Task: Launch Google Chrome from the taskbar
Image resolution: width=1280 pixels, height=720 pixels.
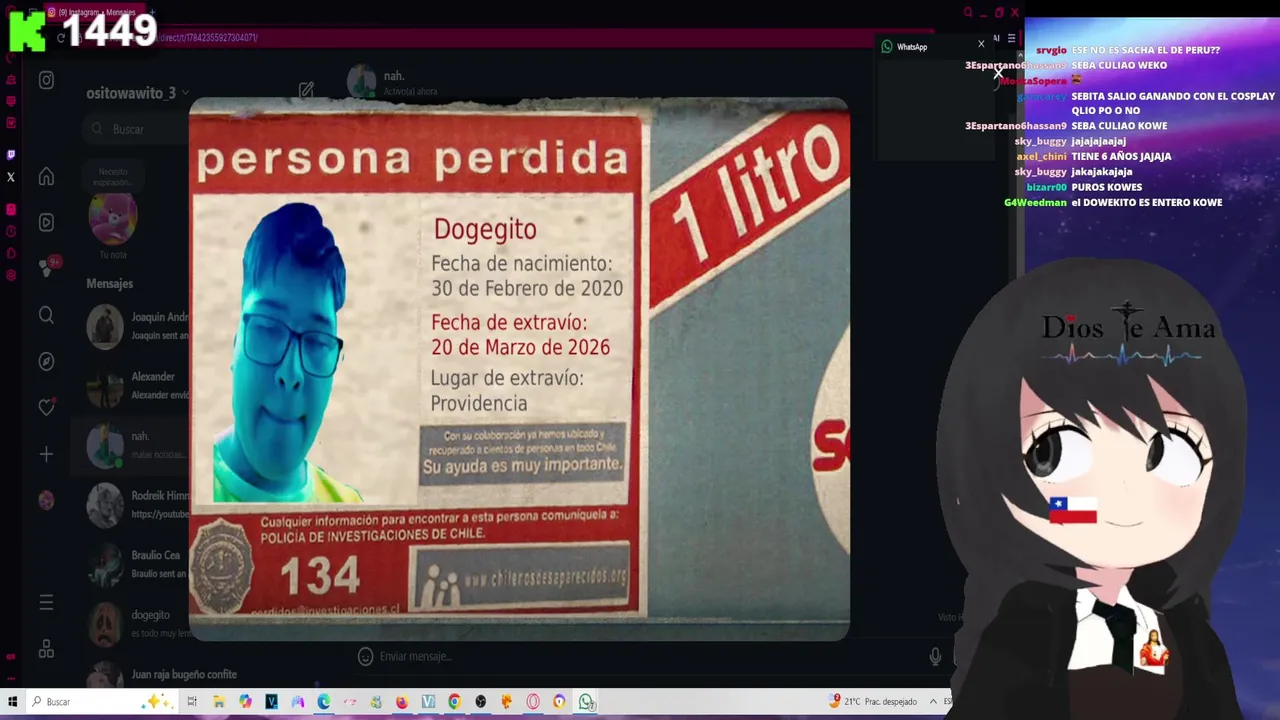Action: (x=454, y=702)
